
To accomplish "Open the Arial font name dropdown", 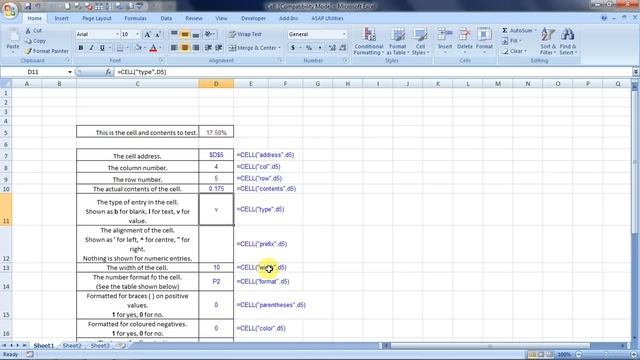I will pyautogui.click(x=117, y=34).
